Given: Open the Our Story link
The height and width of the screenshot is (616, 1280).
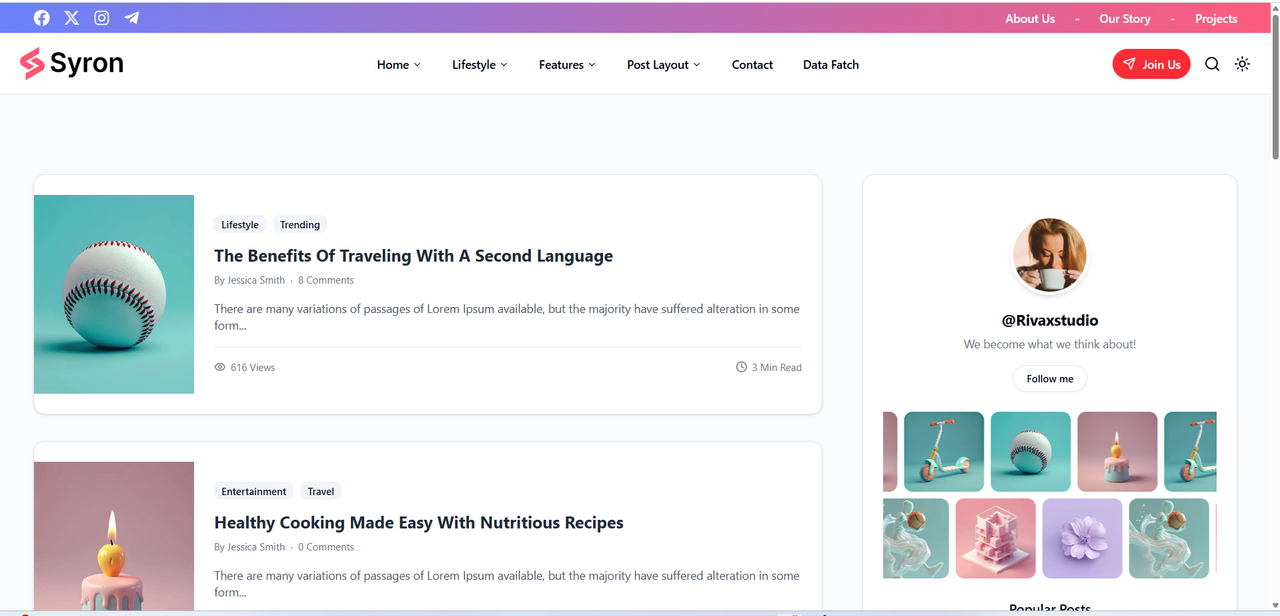Looking at the screenshot, I should [1125, 19].
